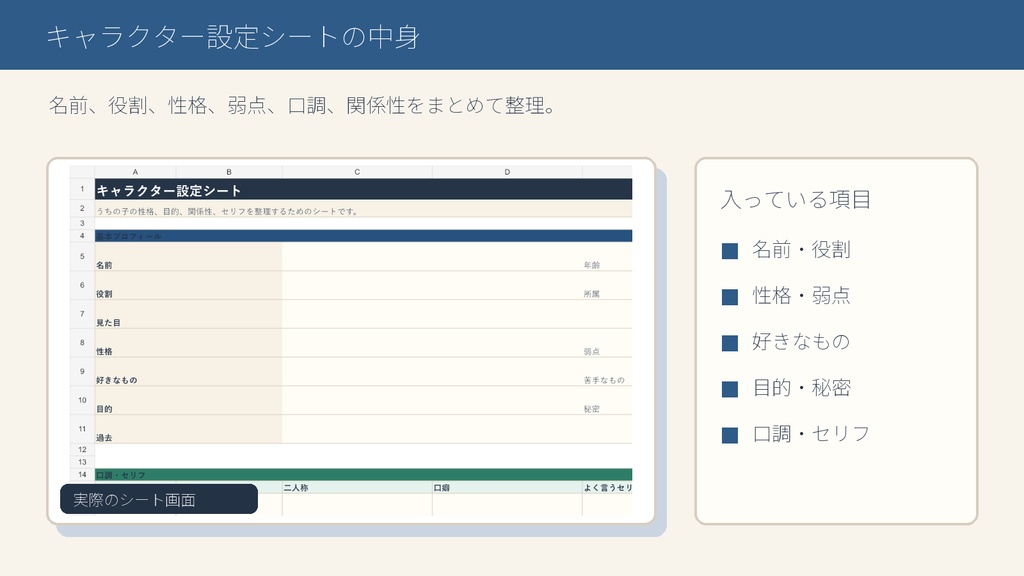Select list item 好きなもの in the right panel
1024x576 pixels.
click(801, 342)
